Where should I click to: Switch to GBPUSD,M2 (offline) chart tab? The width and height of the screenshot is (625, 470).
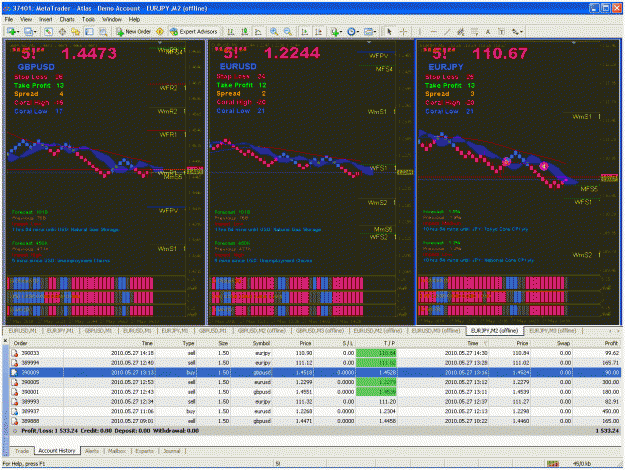click(x=261, y=330)
